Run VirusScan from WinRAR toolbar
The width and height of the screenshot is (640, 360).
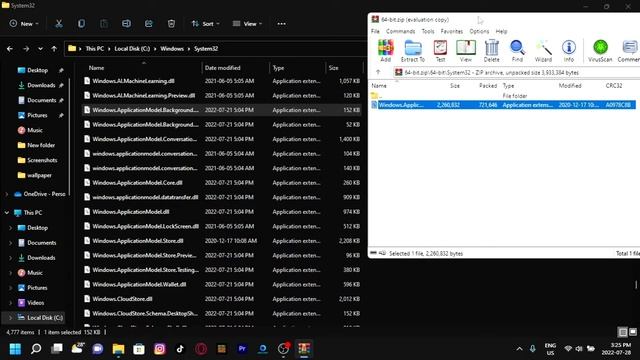pyautogui.click(x=600, y=51)
